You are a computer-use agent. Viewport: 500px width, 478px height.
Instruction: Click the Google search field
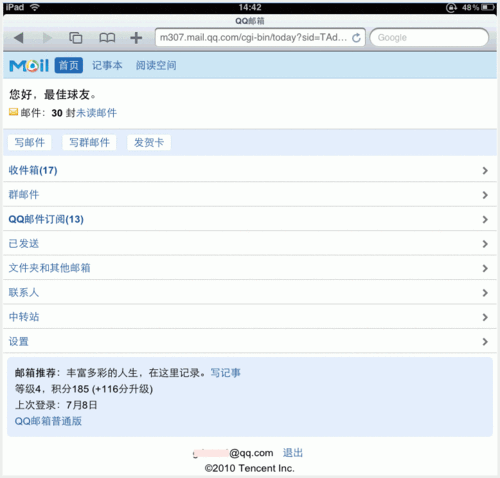429,37
